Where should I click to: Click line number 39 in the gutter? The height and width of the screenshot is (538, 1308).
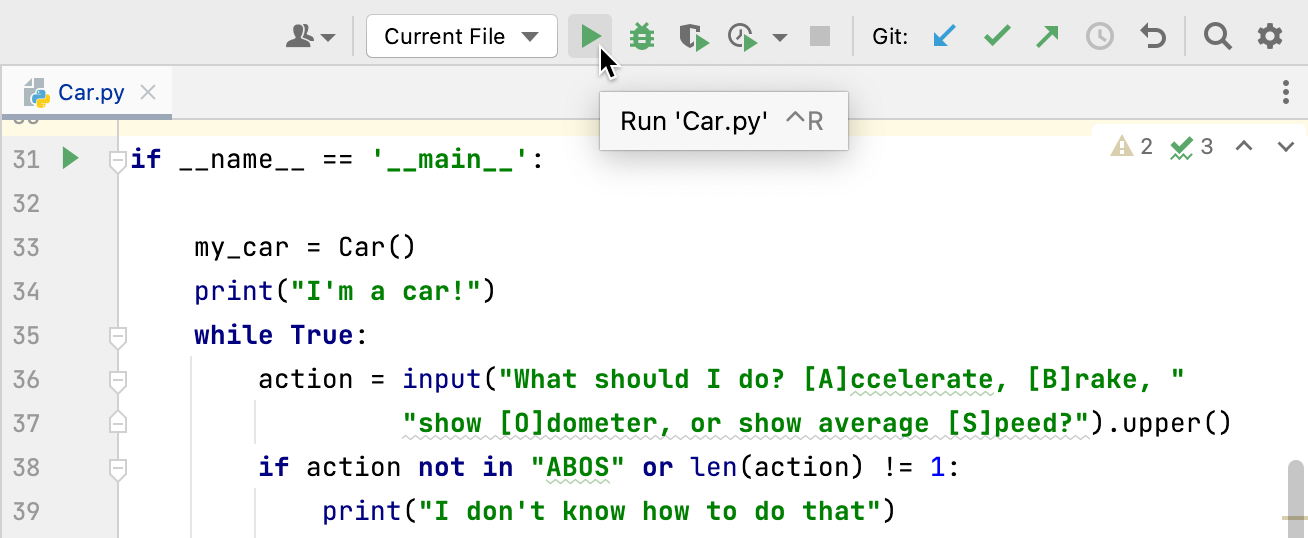pyautogui.click(x=26, y=511)
